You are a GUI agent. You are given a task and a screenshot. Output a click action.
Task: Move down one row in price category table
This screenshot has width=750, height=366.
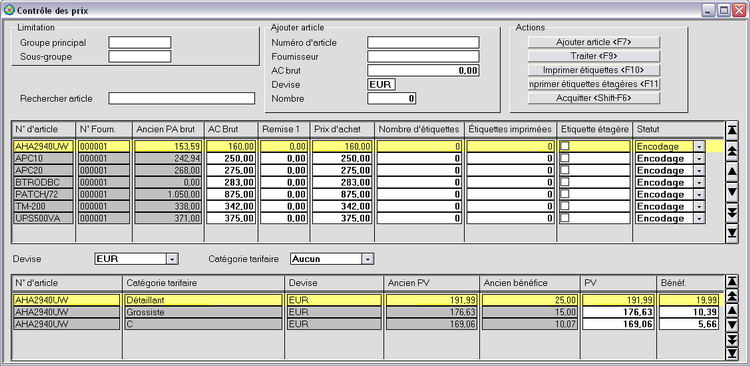click(732, 325)
